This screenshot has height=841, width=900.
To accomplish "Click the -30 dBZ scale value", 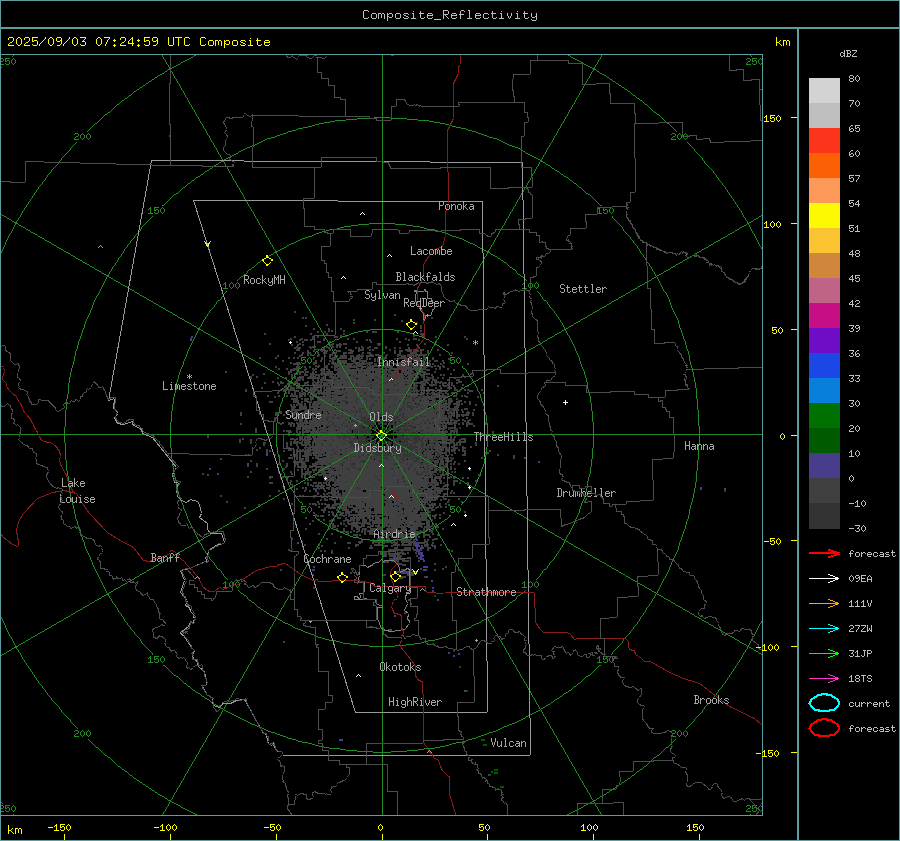I will pos(857,528).
